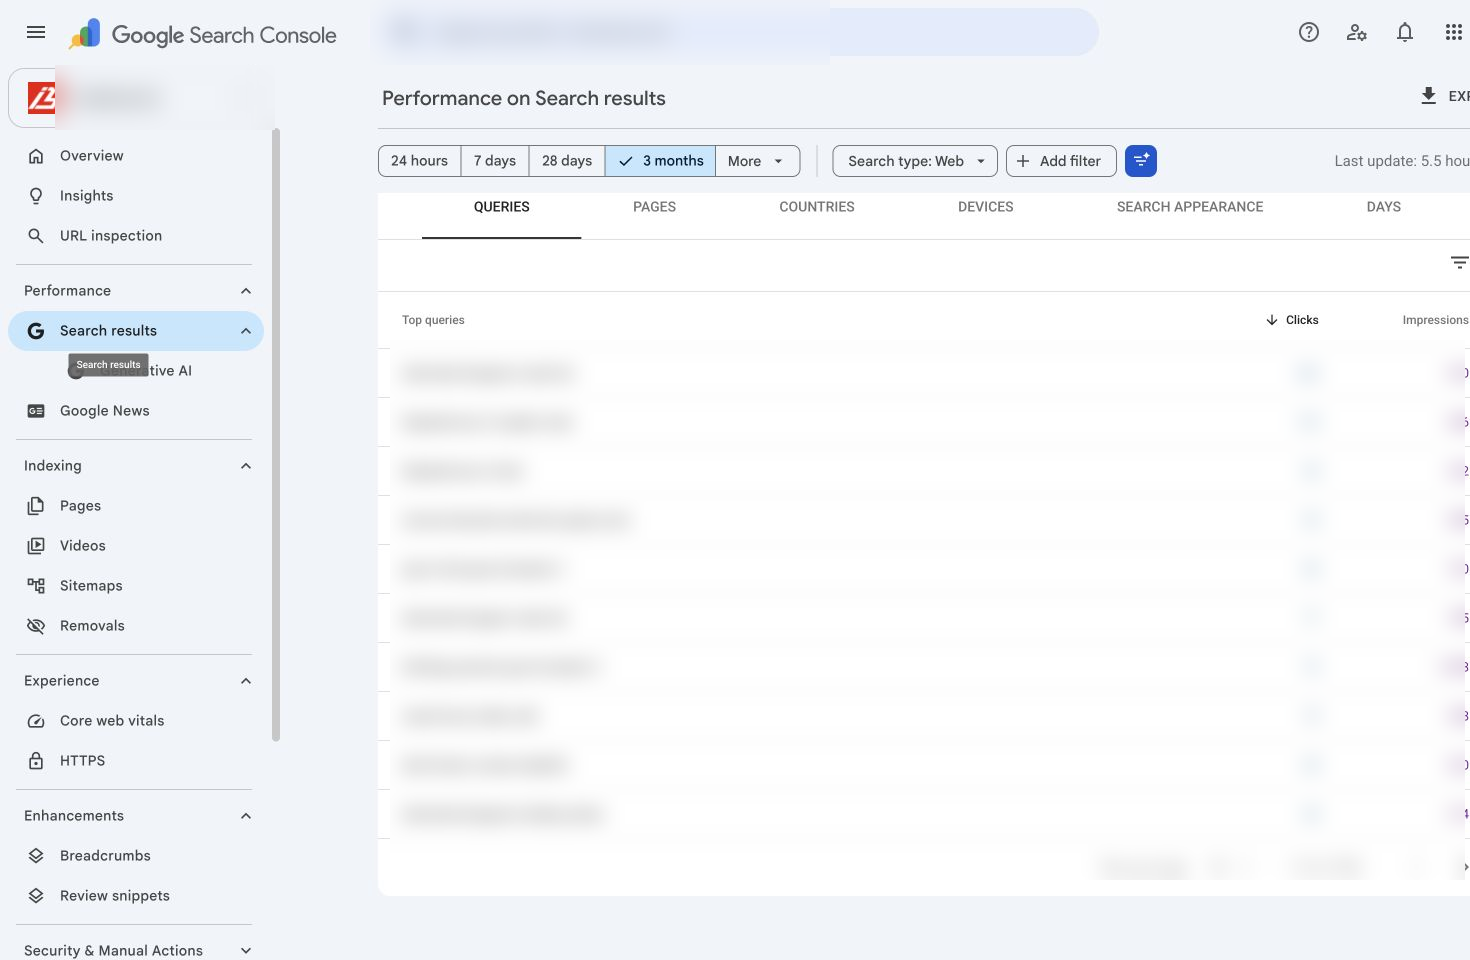Open the Videos indexing report
This screenshot has height=960, width=1470.
point(136,546)
